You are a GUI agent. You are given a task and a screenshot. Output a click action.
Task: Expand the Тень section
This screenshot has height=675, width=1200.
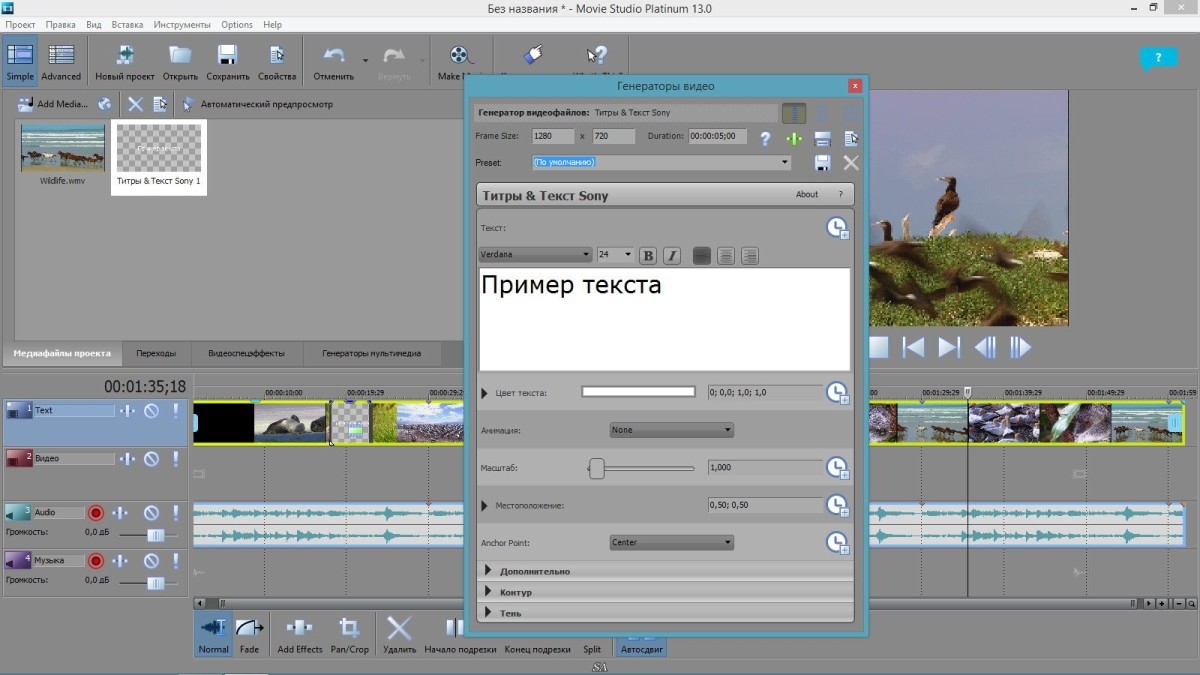click(x=488, y=613)
